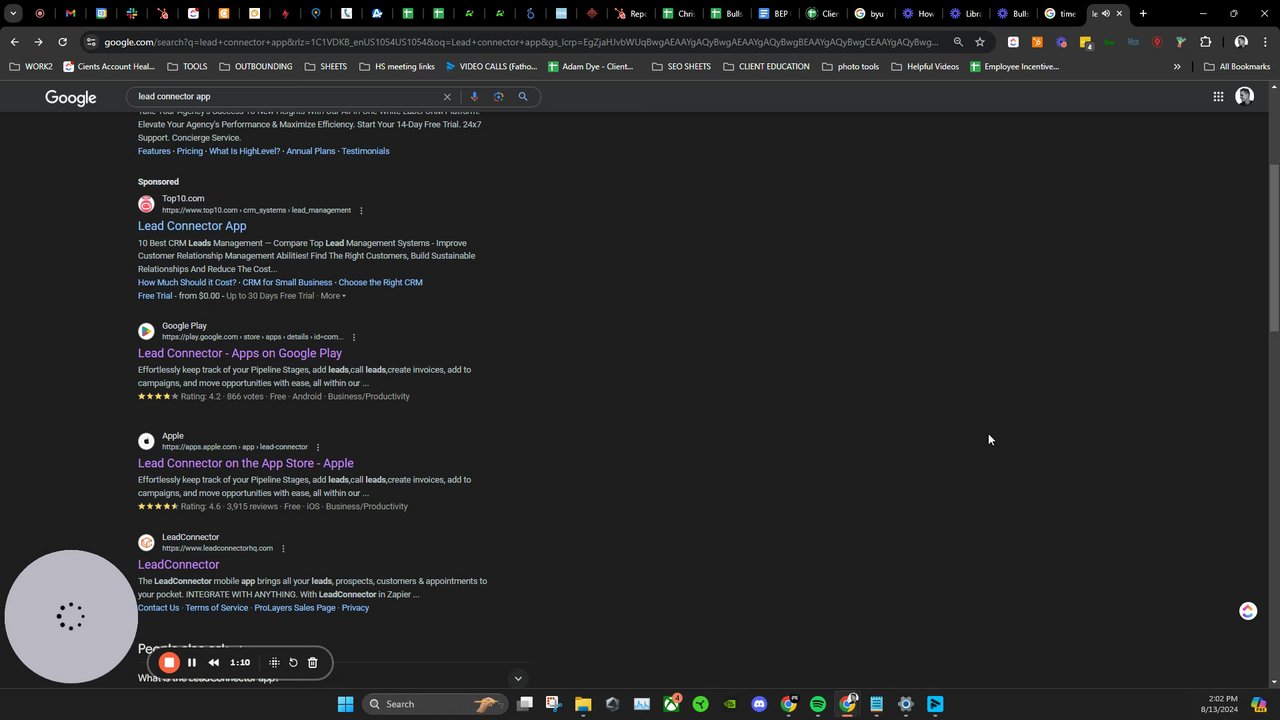Show more options for the Google Play result
Image resolution: width=1280 pixels, height=720 pixels.
pos(354,337)
